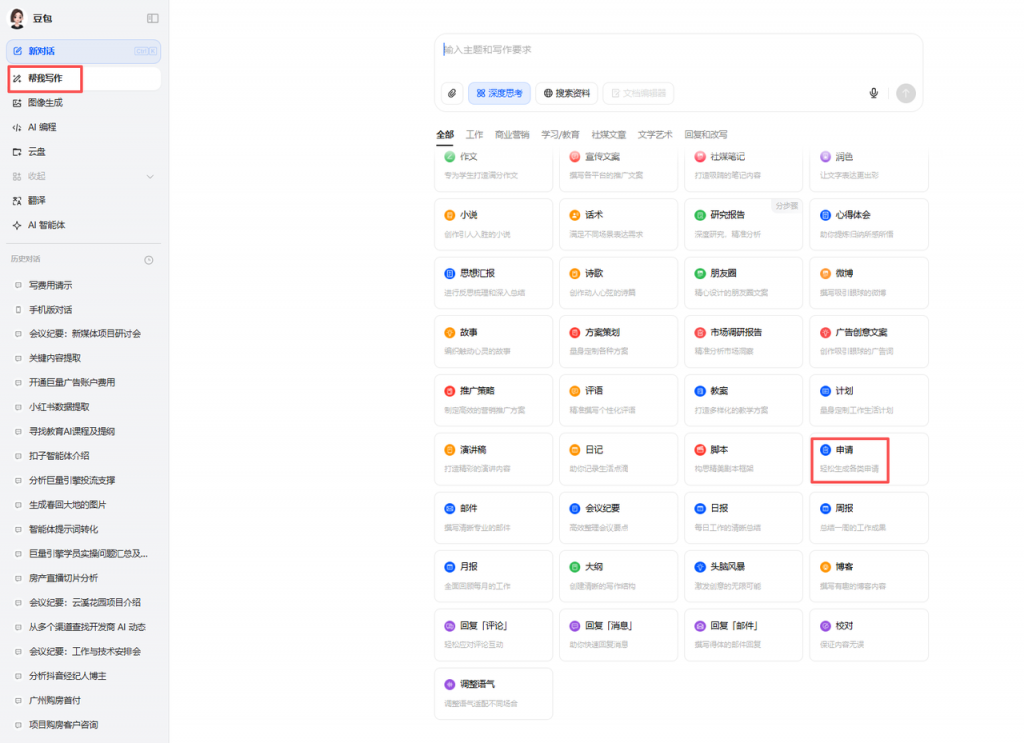1024x743 pixels.
Task: Click the paperclip attachment icon
Action: [x=452, y=93]
